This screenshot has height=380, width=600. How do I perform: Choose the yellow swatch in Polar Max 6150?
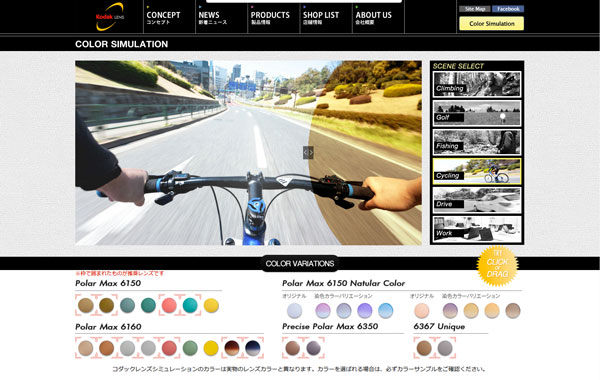tap(211, 305)
